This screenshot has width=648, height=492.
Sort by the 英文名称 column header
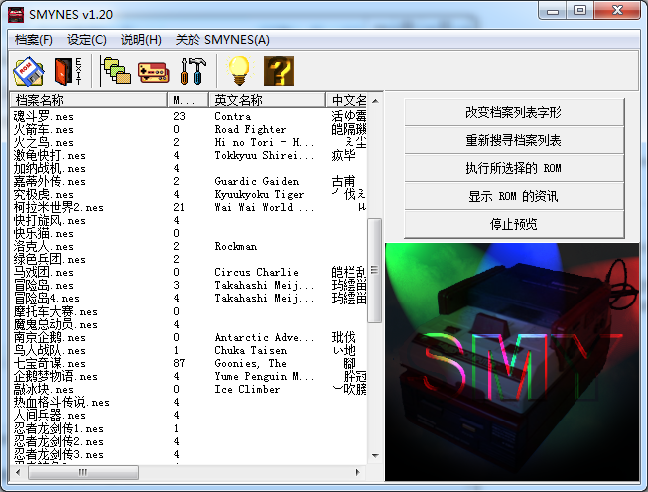pos(267,100)
